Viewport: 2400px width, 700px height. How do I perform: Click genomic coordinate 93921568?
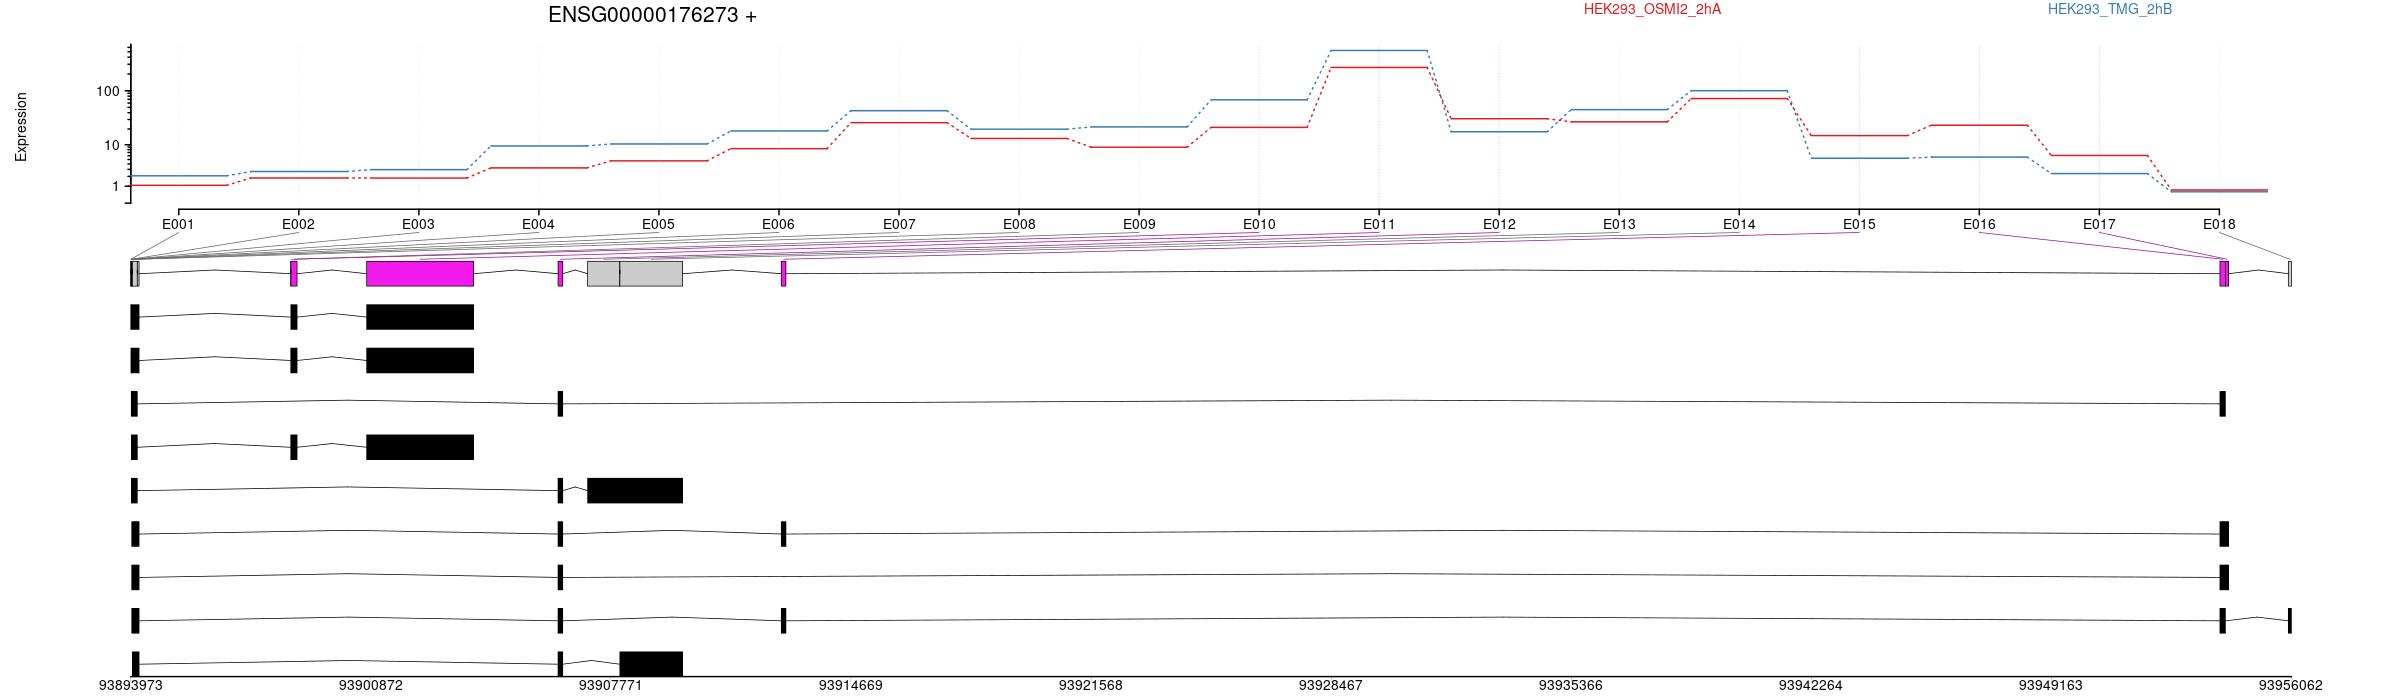coord(1091,685)
